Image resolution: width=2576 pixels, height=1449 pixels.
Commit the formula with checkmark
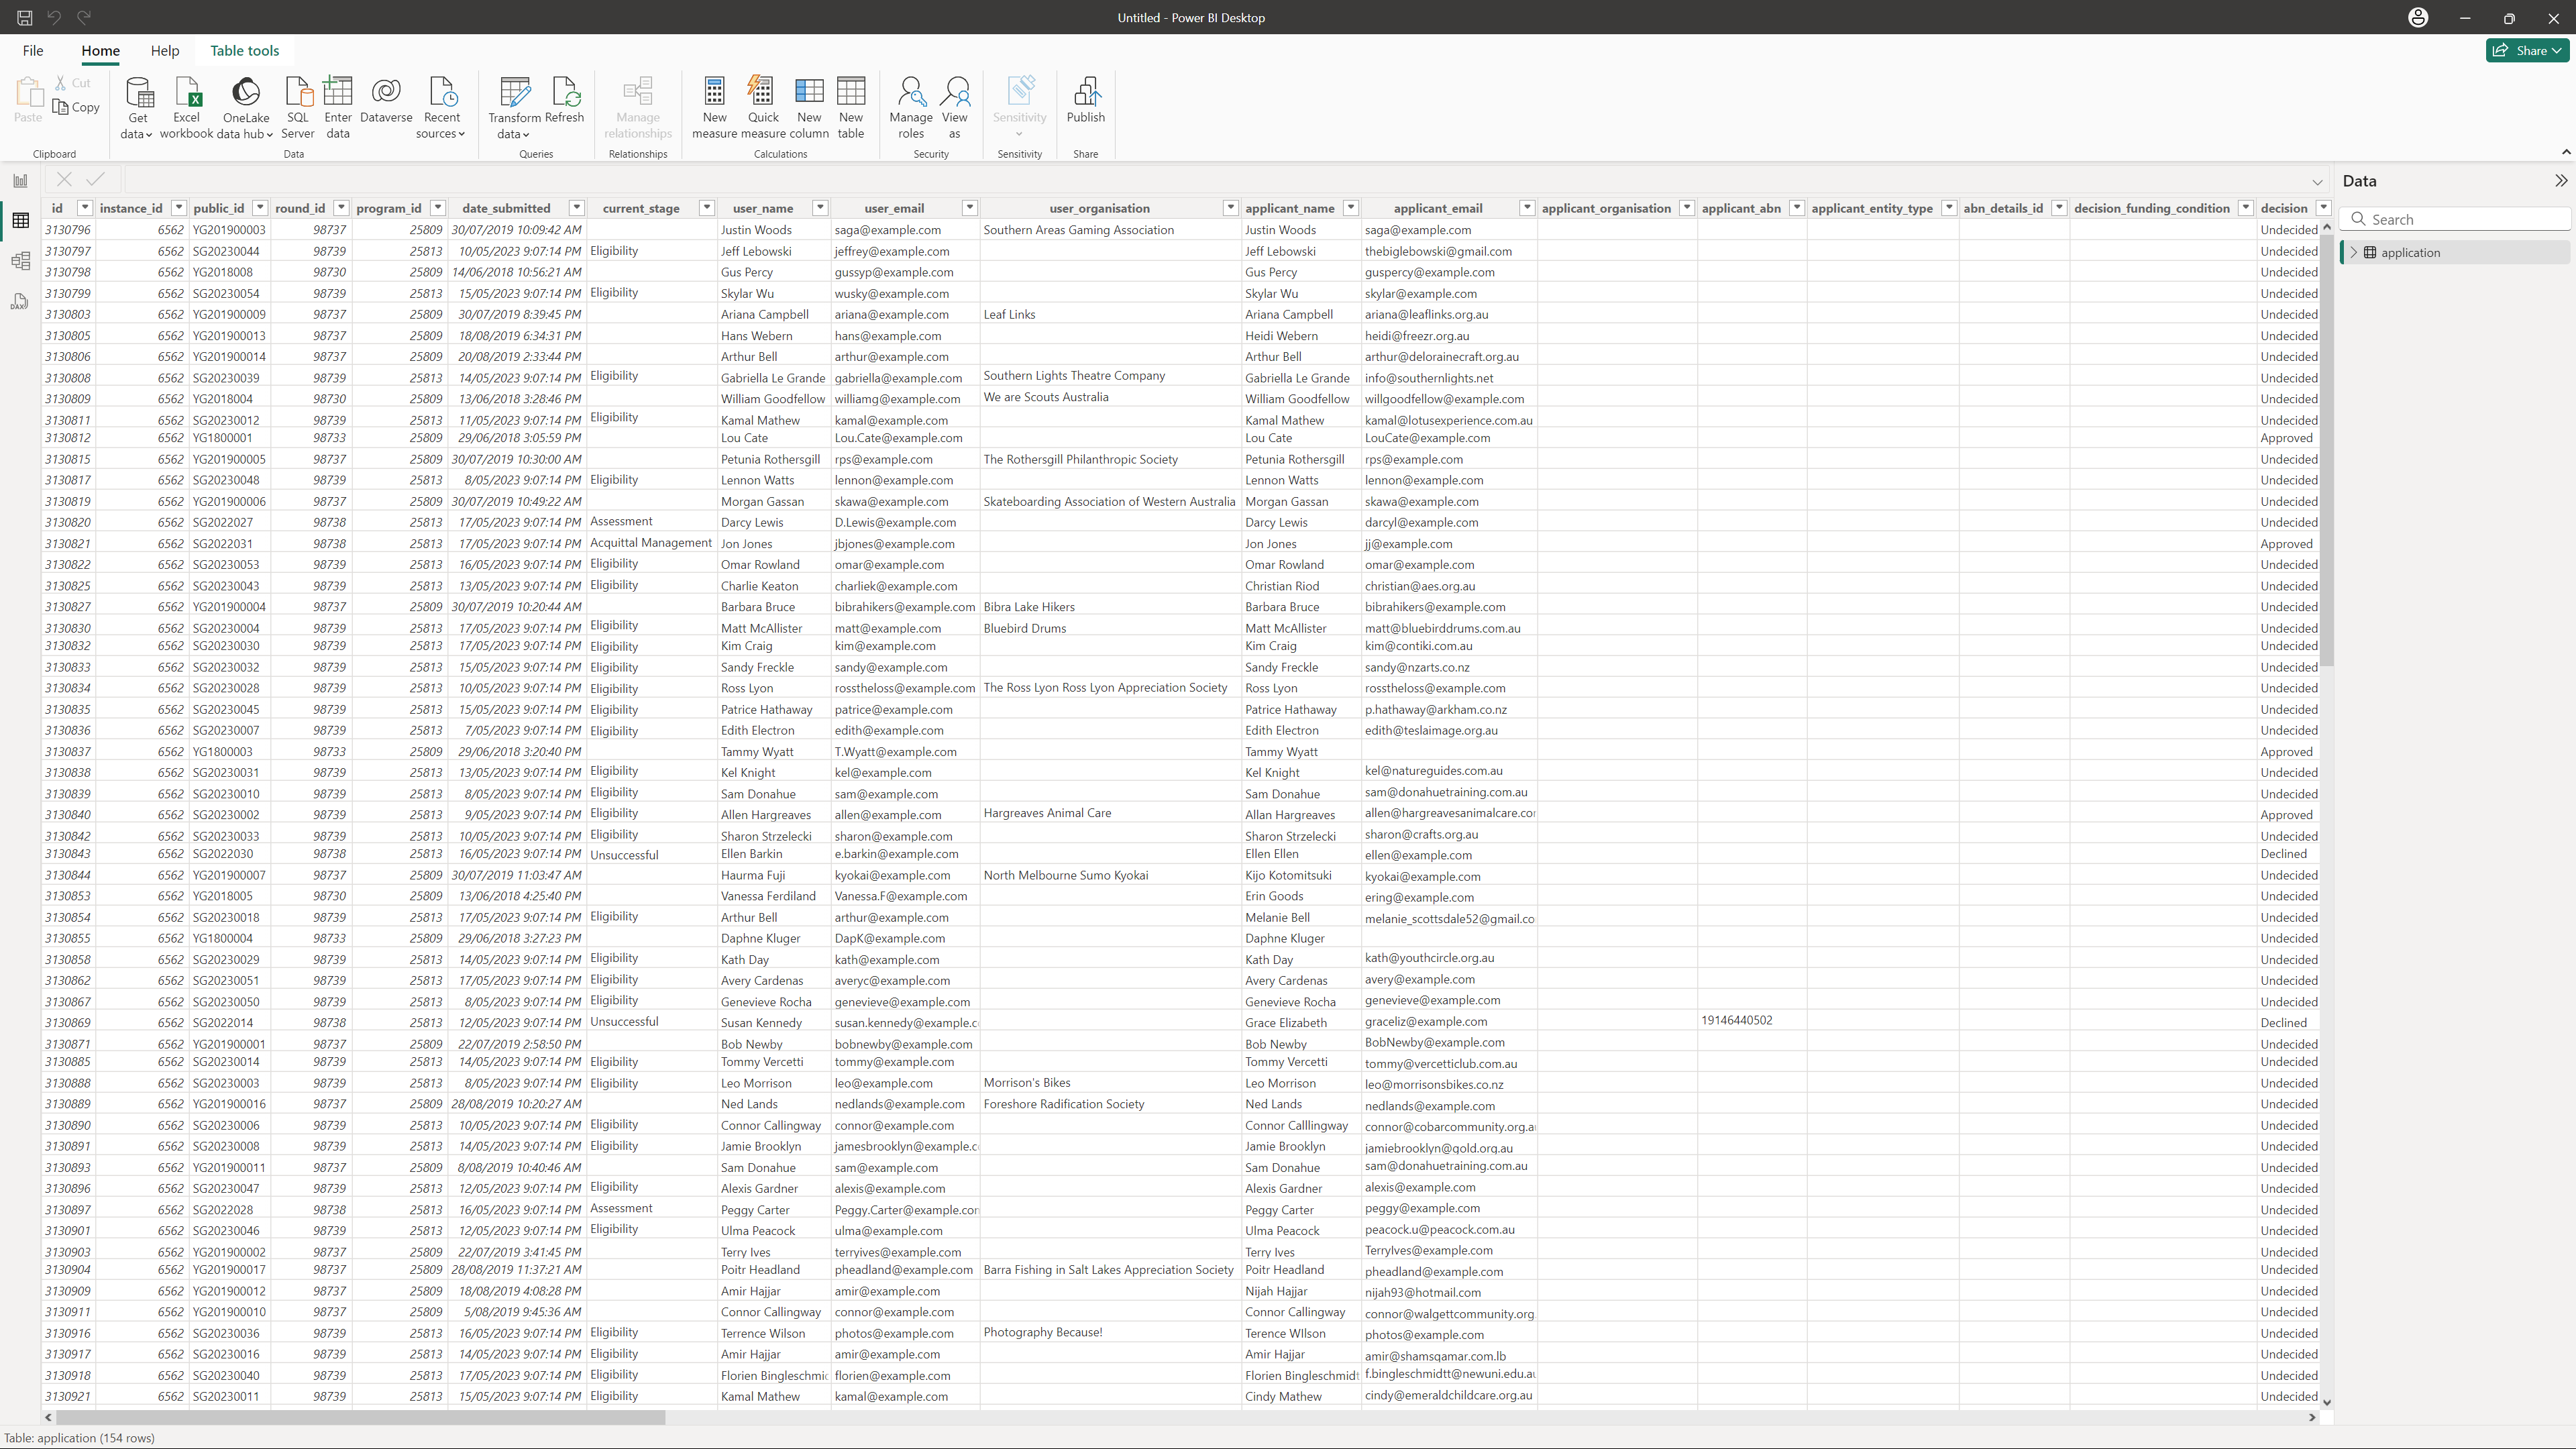(x=96, y=179)
